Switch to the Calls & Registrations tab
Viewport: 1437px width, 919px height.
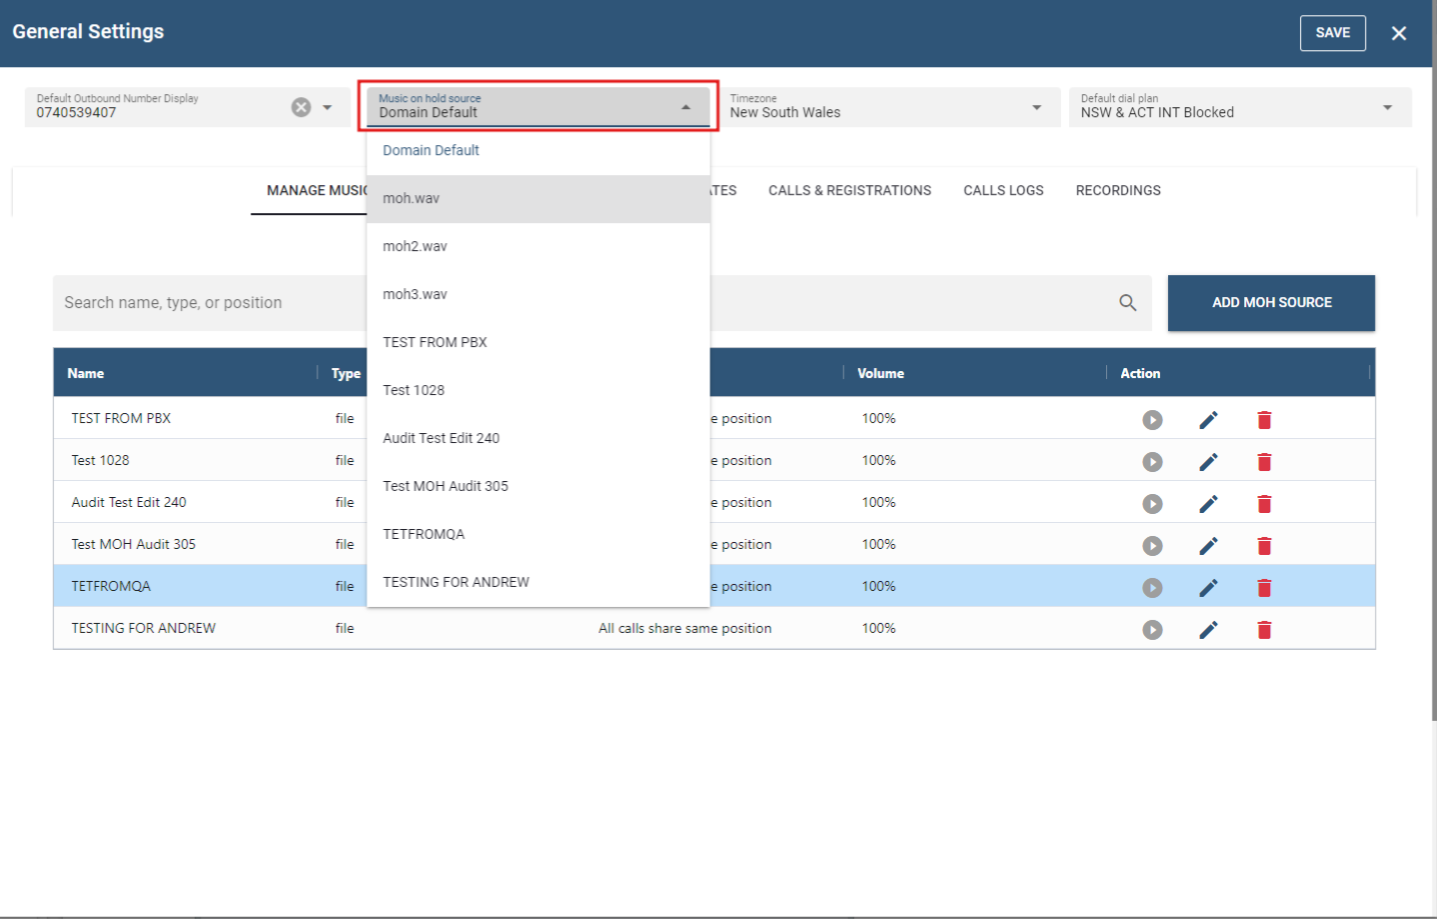tap(849, 191)
